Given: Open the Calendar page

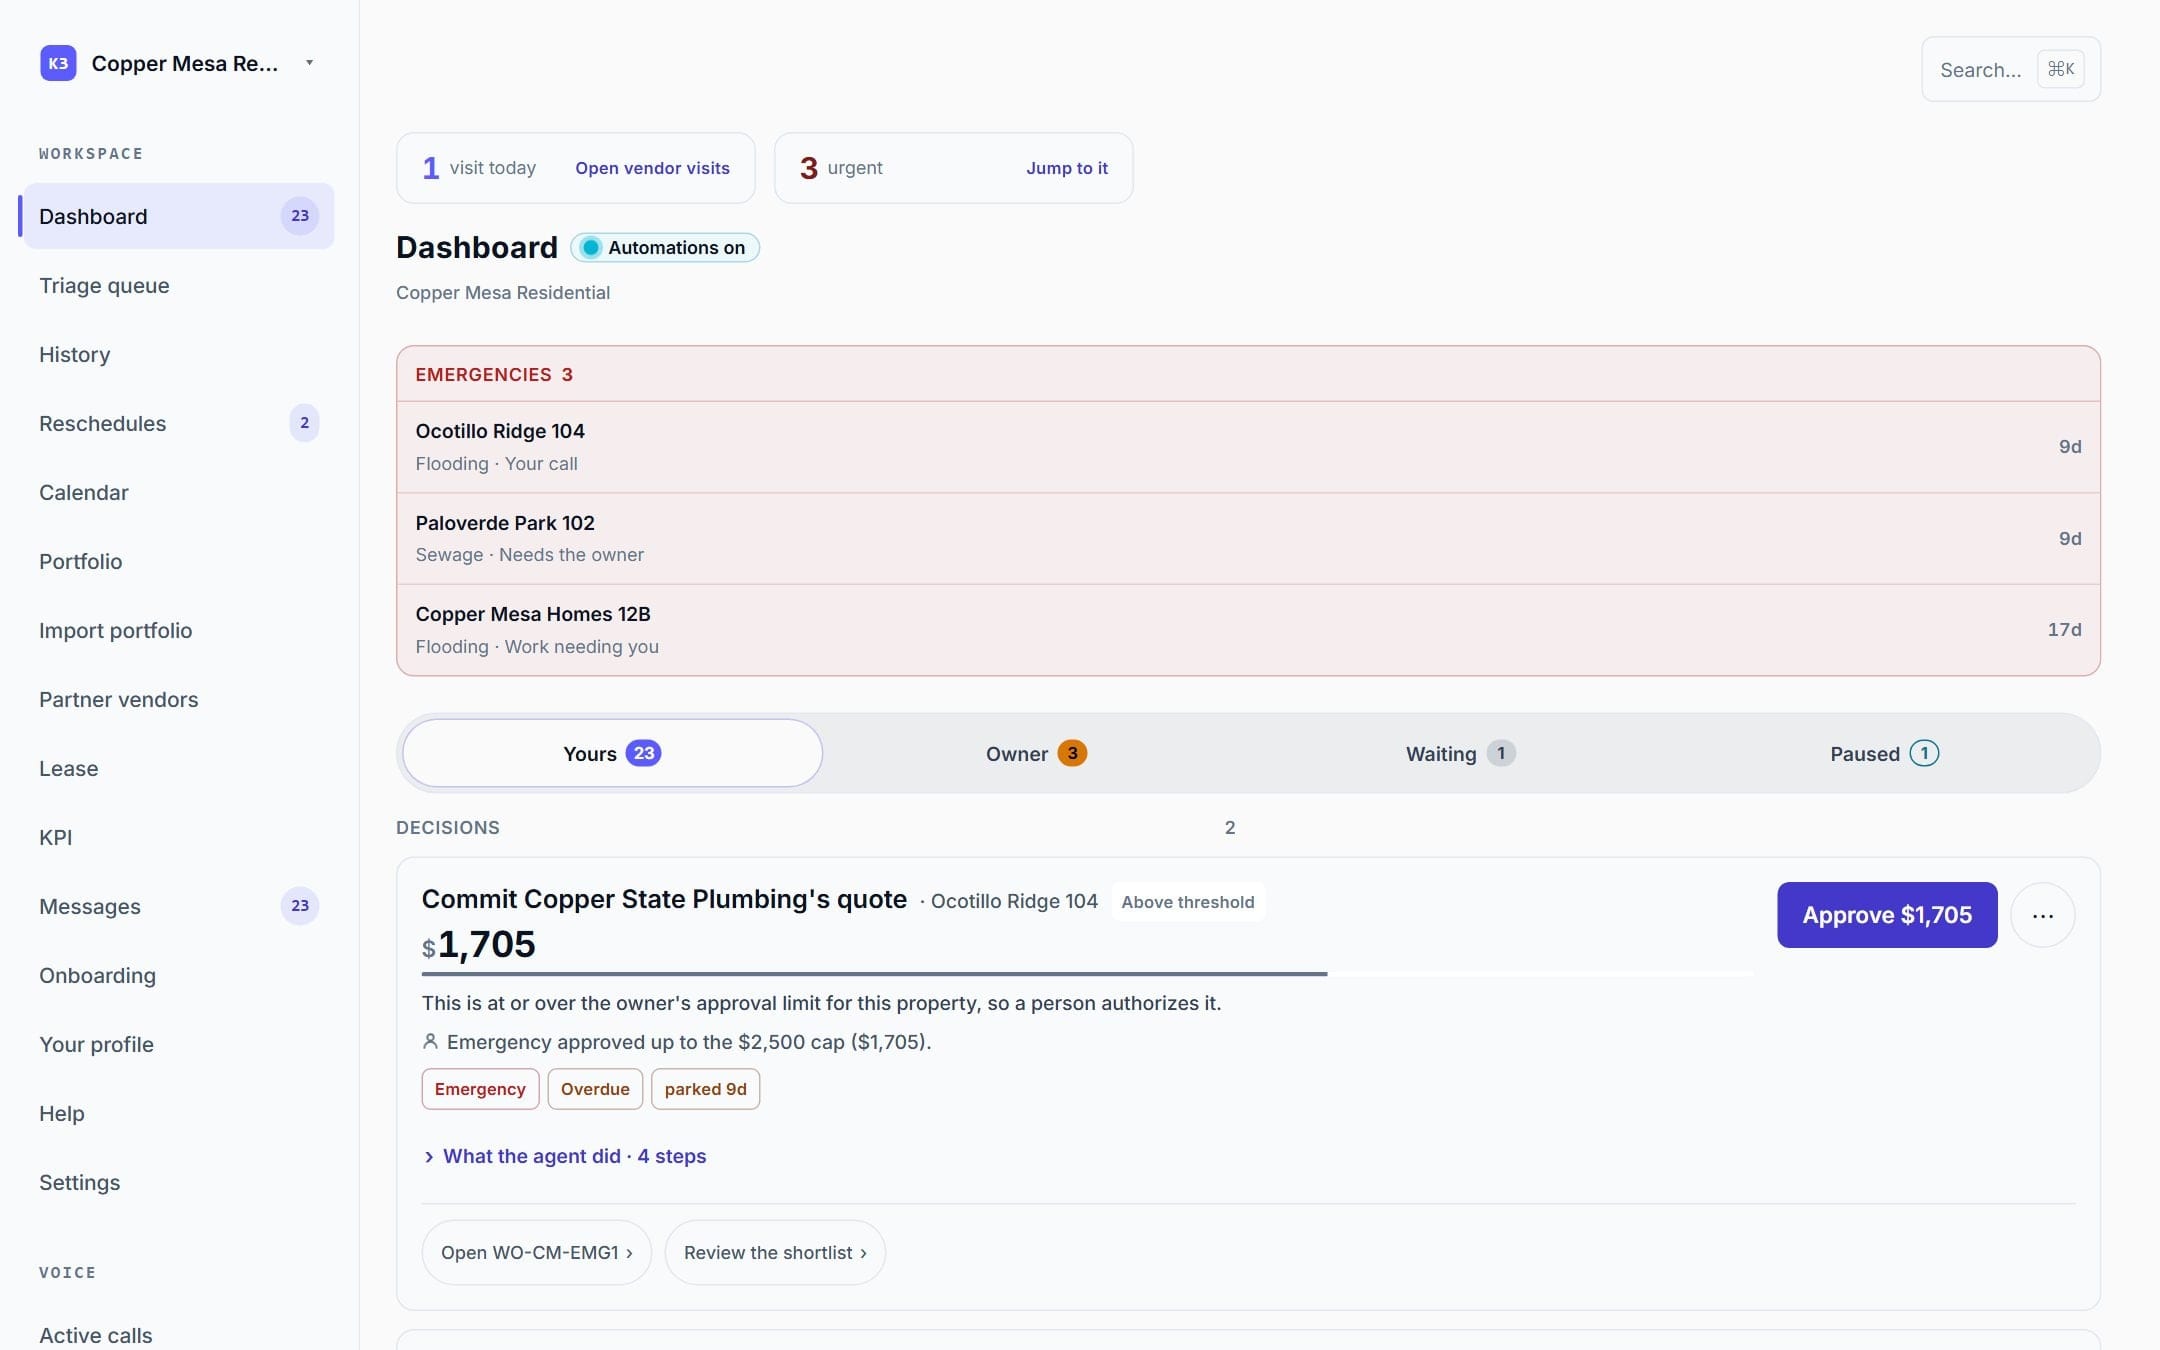Looking at the screenshot, I should coord(178,492).
